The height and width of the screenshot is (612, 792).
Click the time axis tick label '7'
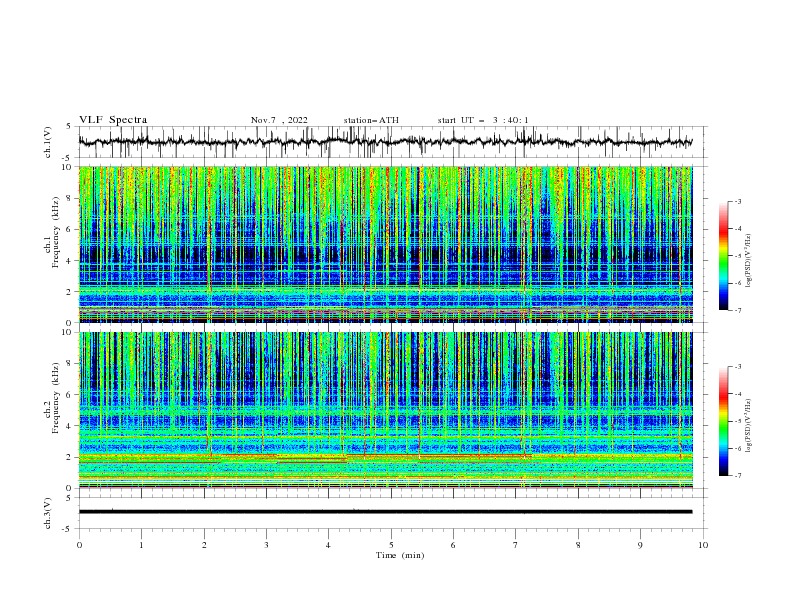516,545
